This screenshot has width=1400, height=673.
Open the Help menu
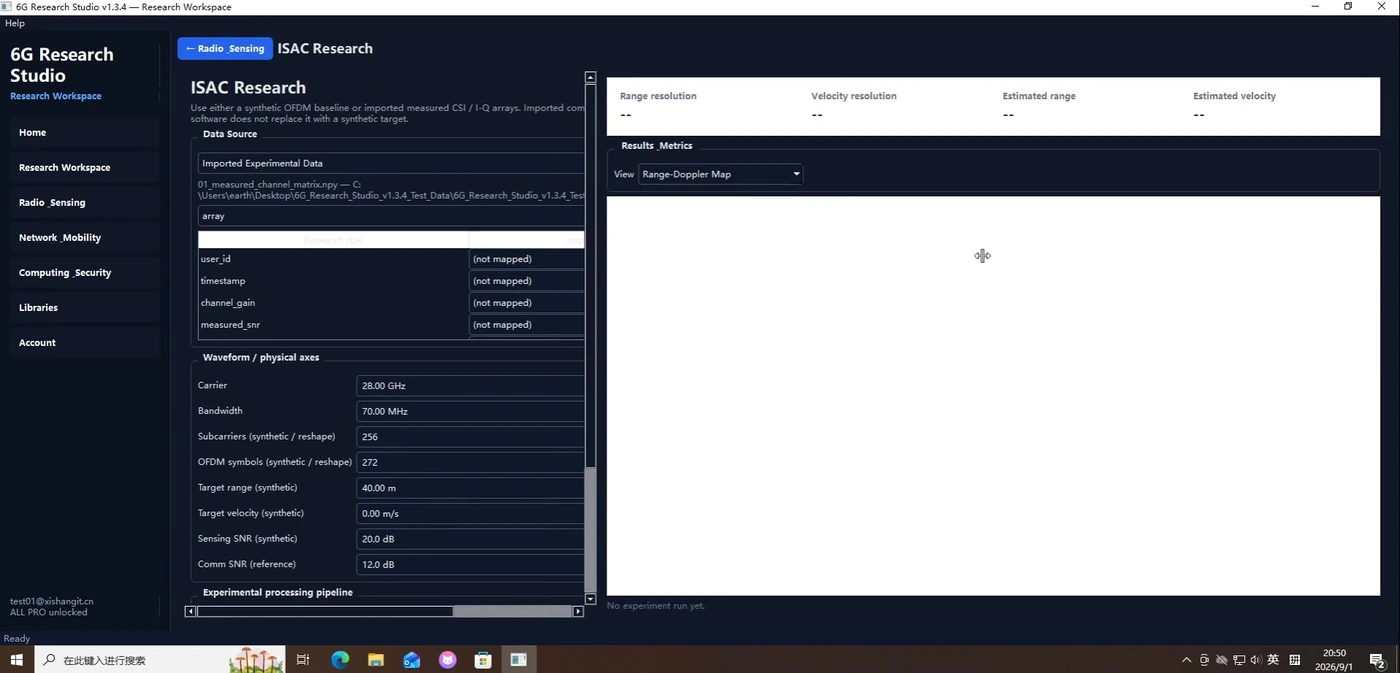15,23
